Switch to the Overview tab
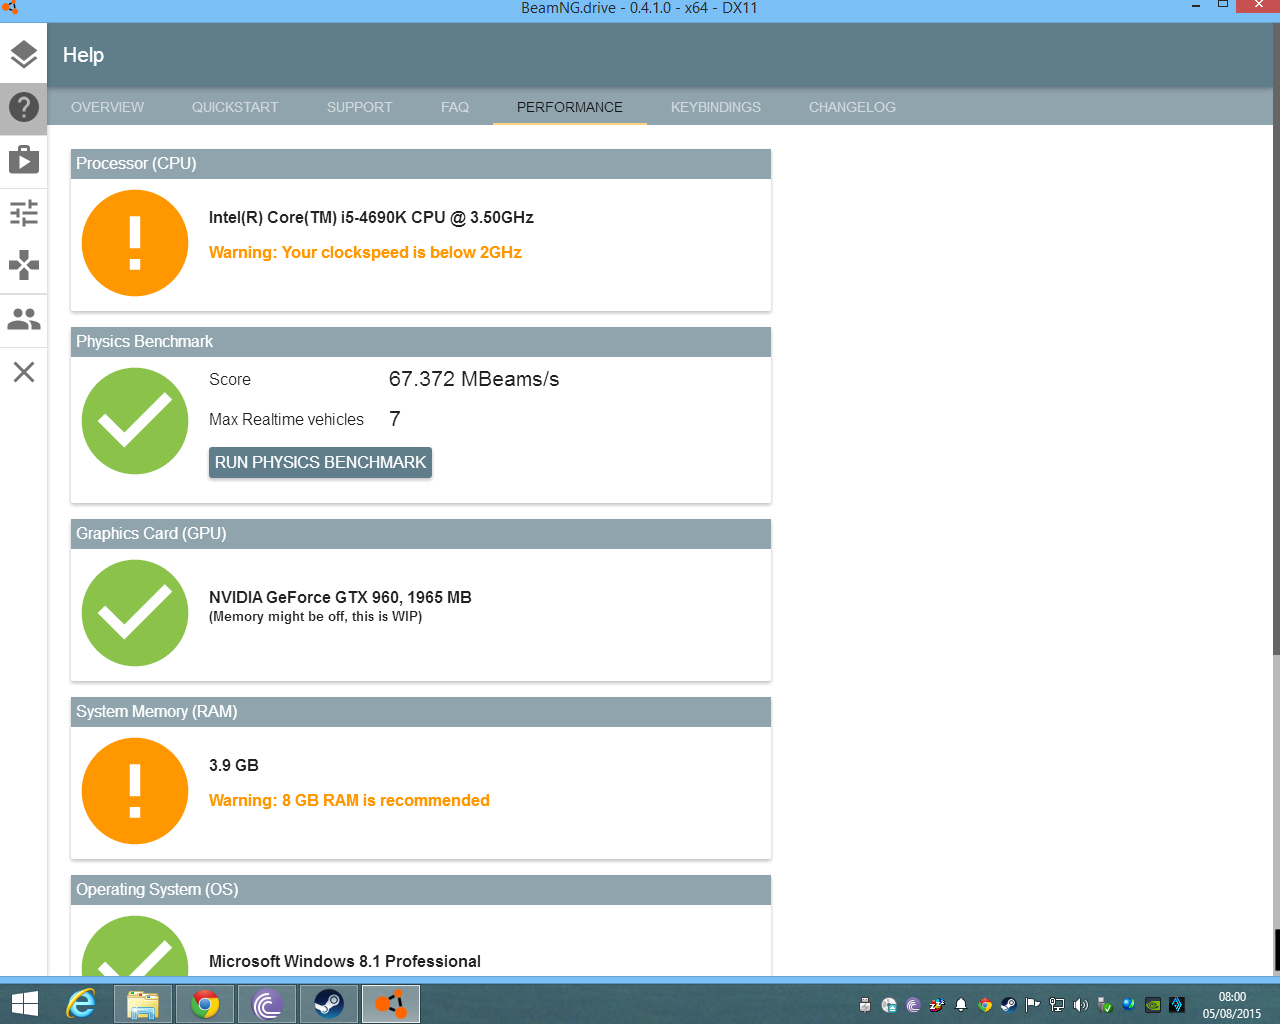The width and height of the screenshot is (1280, 1024). 107,107
